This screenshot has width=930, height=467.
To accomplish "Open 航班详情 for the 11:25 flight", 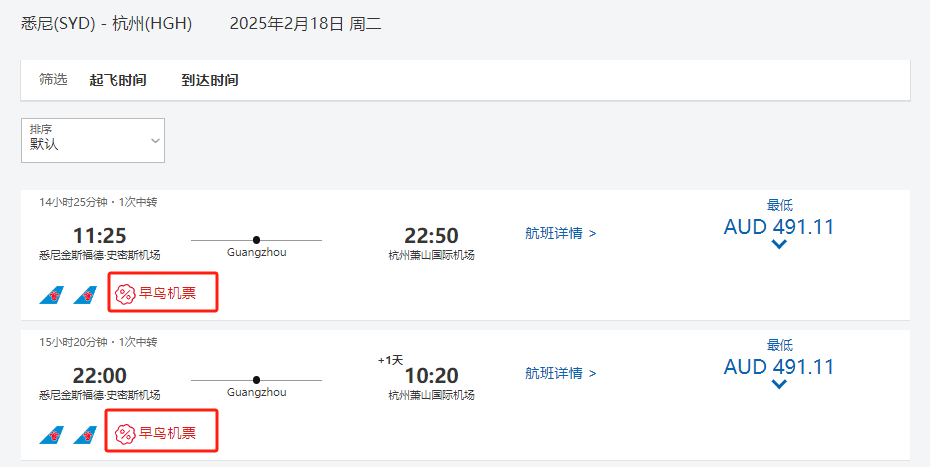I will (x=561, y=234).
